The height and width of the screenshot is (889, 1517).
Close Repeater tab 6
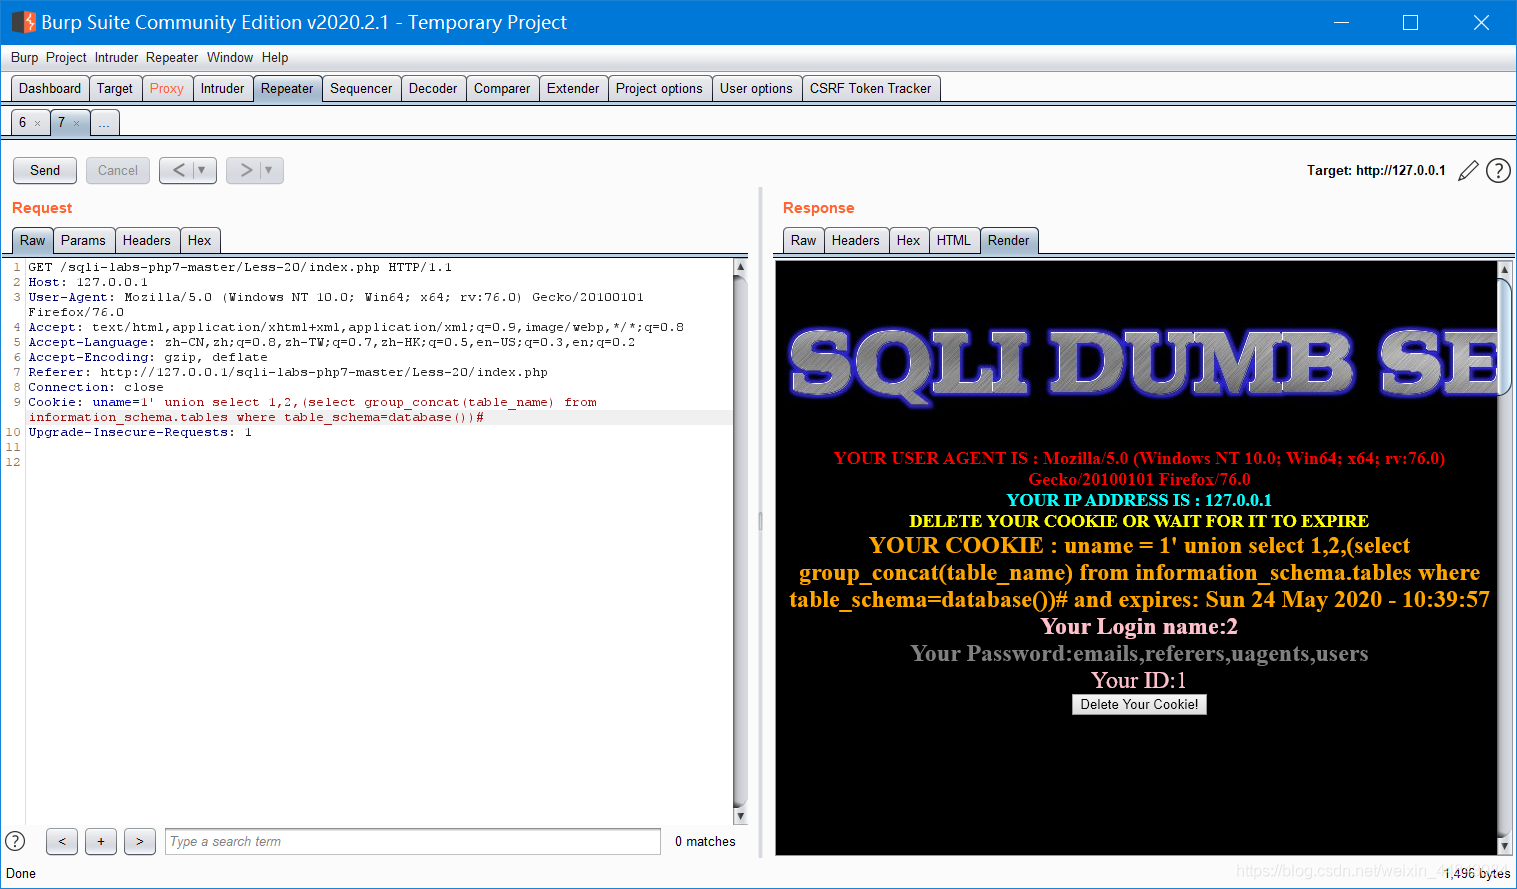pos(37,124)
